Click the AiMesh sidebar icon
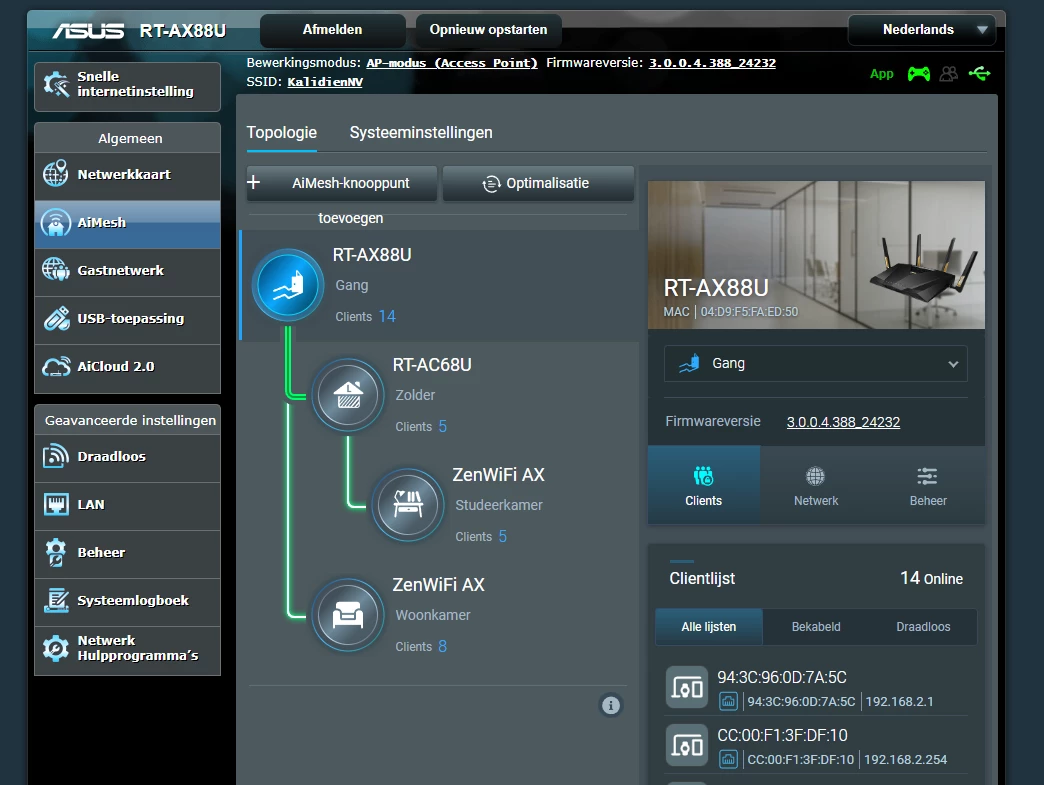 pyautogui.click(x=56, y=222)
